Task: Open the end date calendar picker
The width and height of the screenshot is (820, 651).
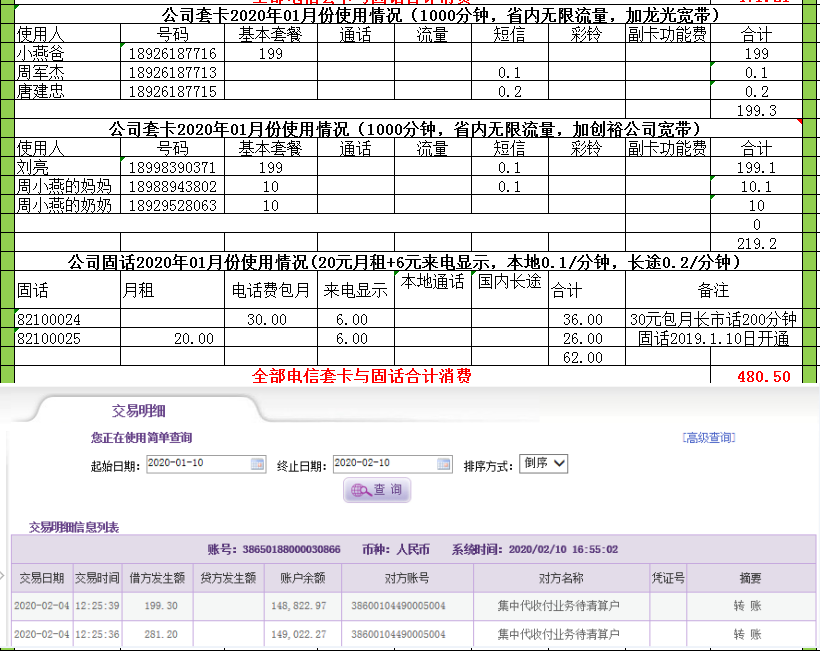Action: click(442, 464)
